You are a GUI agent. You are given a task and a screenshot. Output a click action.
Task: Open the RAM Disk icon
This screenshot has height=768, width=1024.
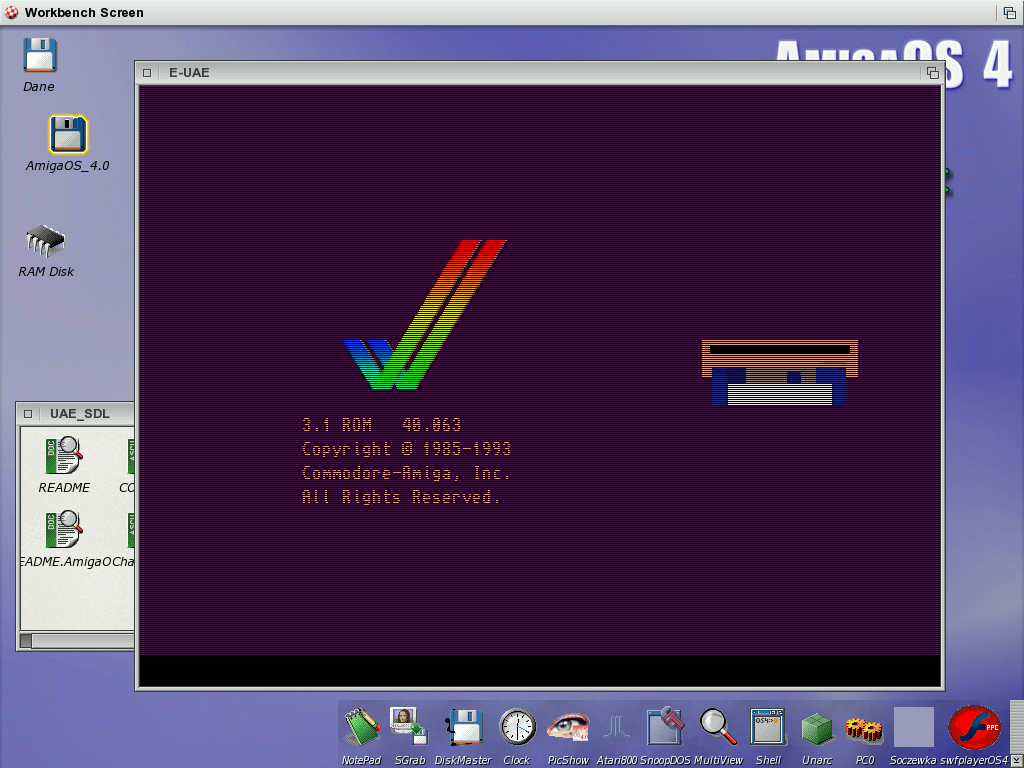(x=46, y=240)
